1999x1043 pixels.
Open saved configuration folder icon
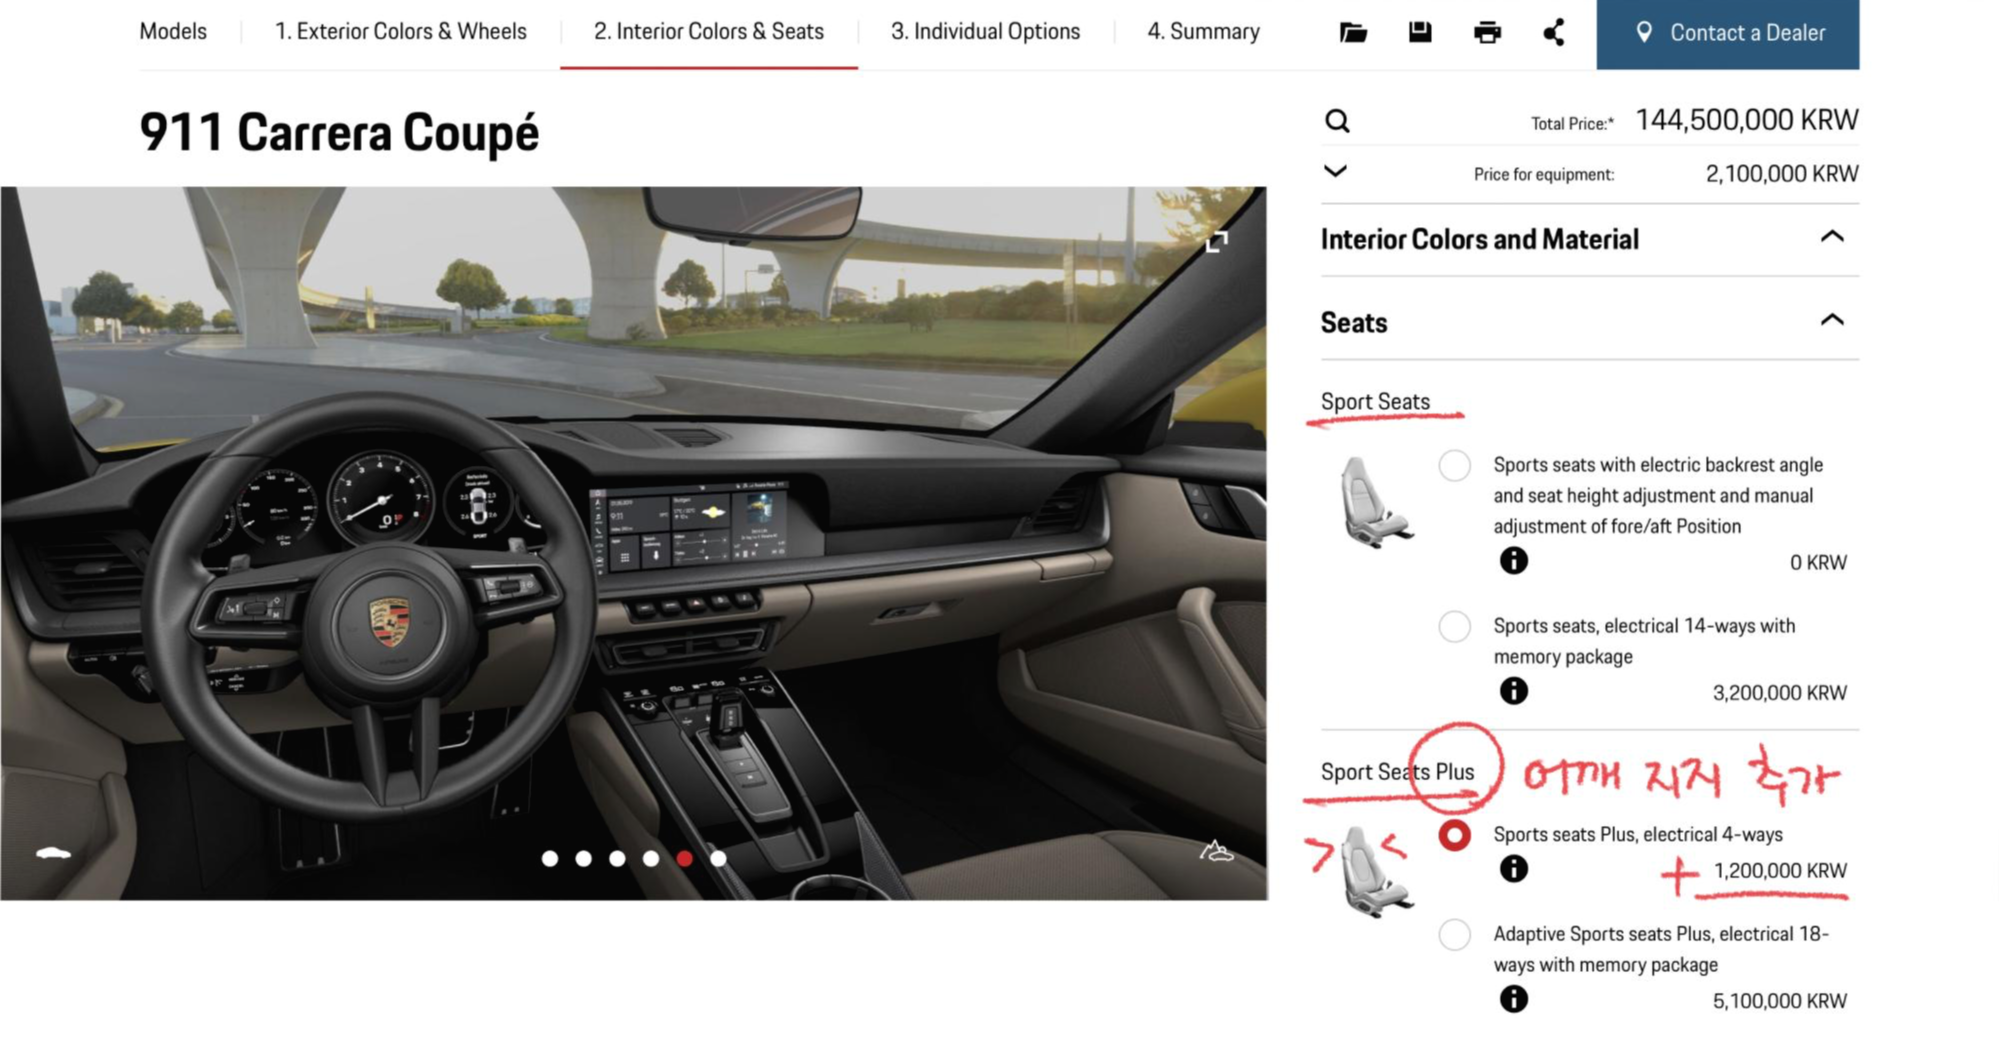(1353, 32)
